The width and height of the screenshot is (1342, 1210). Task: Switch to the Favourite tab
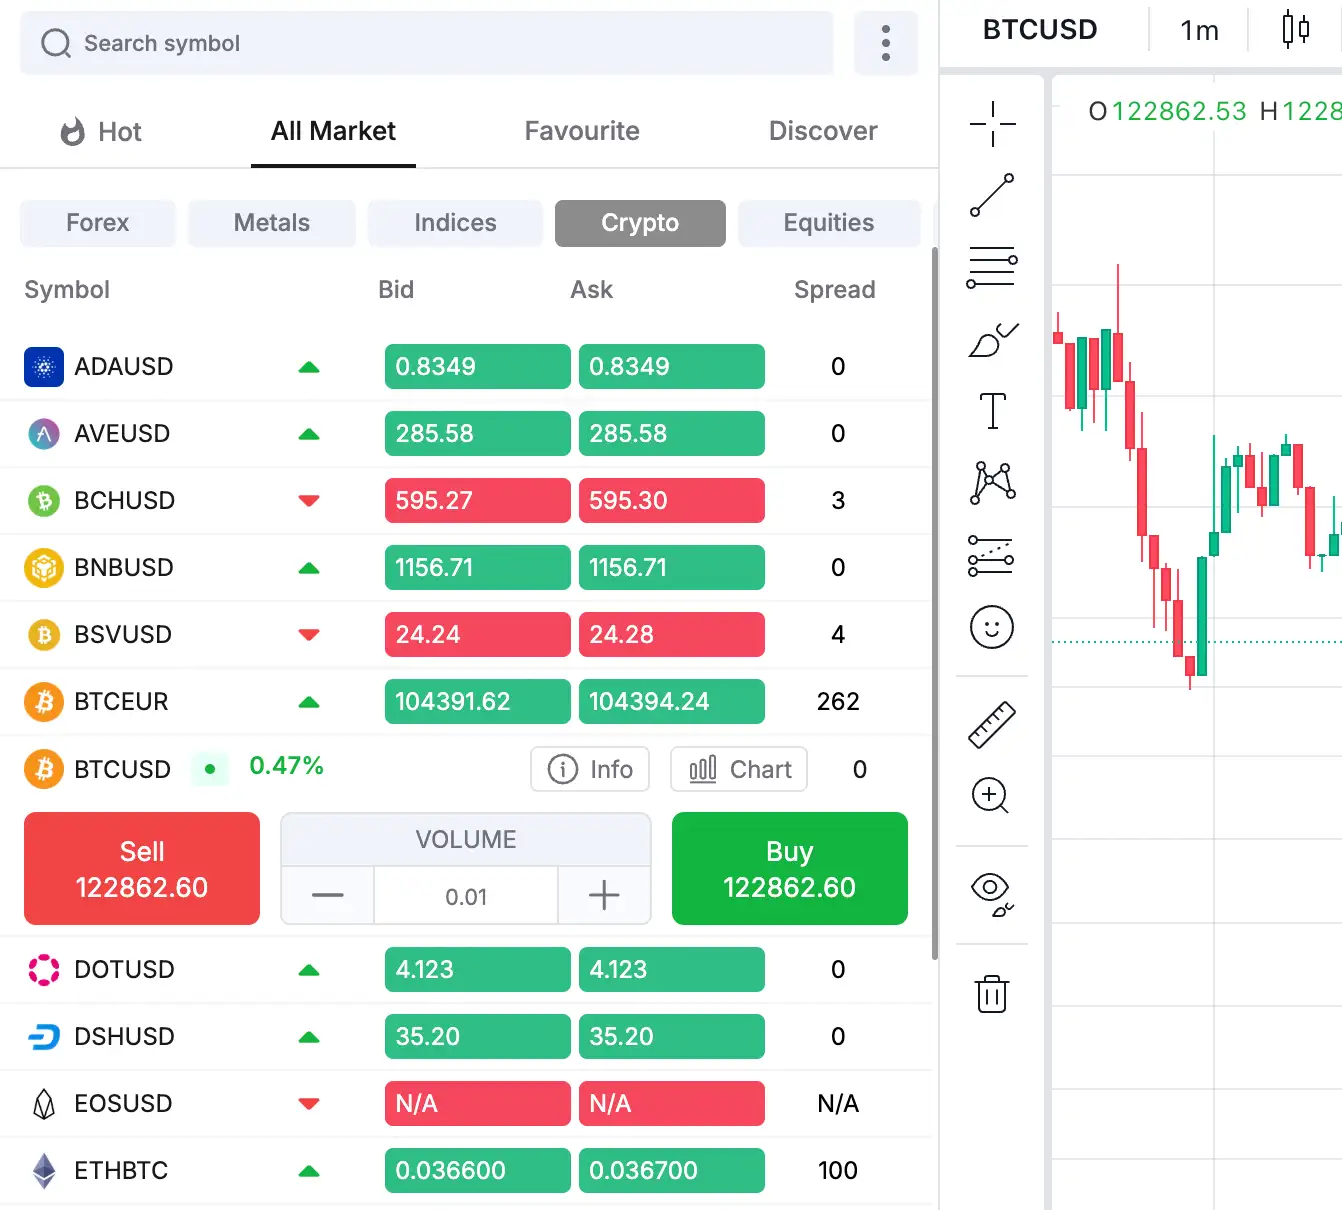click(582, 131)
